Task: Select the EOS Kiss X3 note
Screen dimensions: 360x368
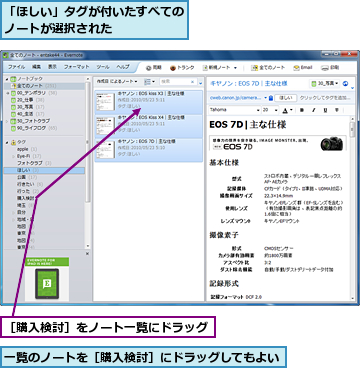Action: coord(149,102)
